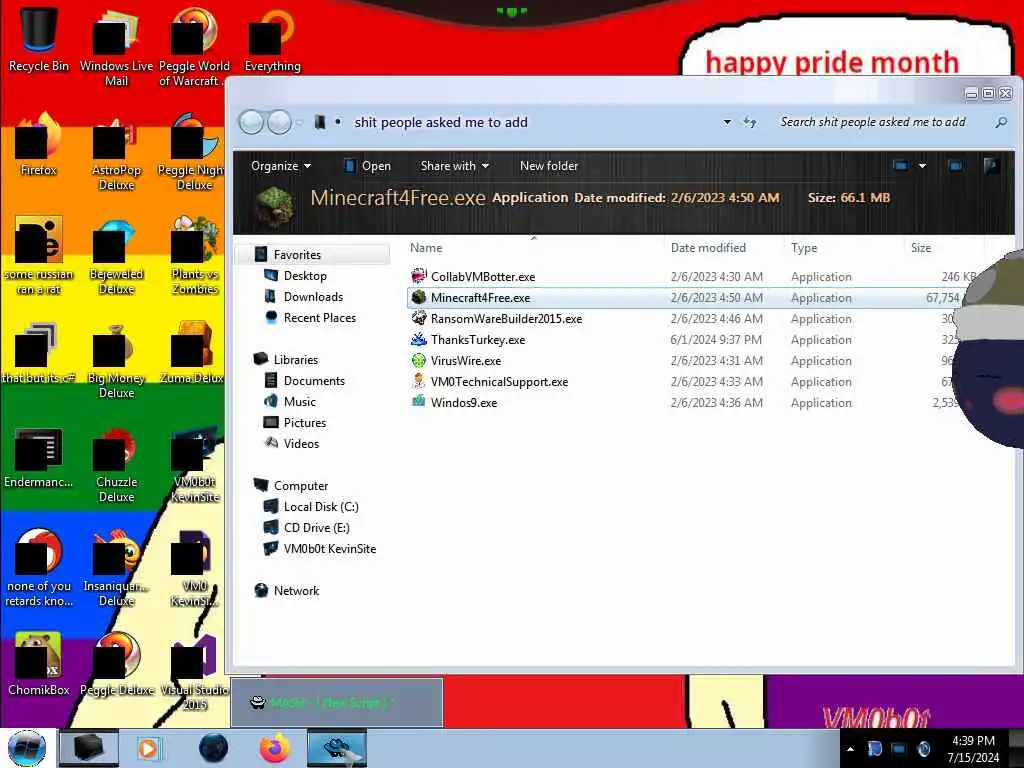Open Local Disk (C:)

tap(321, 507)
